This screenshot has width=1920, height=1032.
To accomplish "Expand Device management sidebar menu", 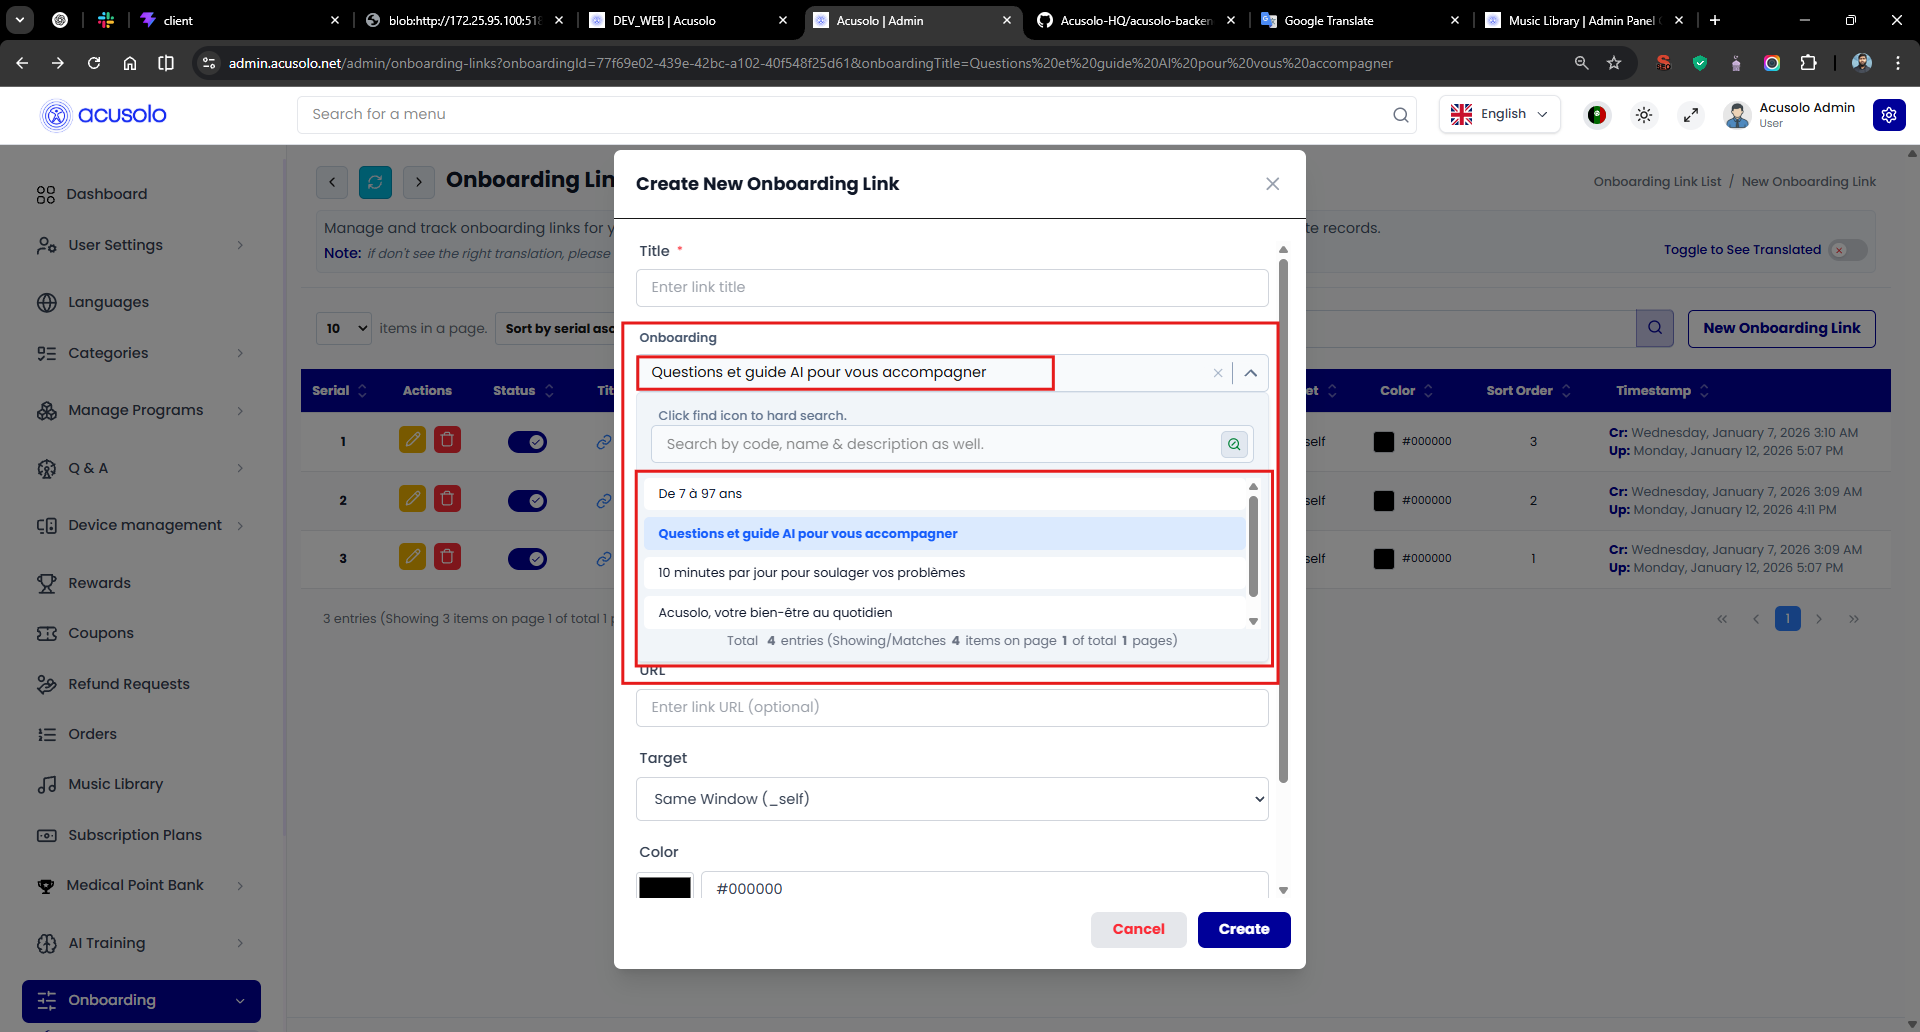I will [x=140, y=525].
